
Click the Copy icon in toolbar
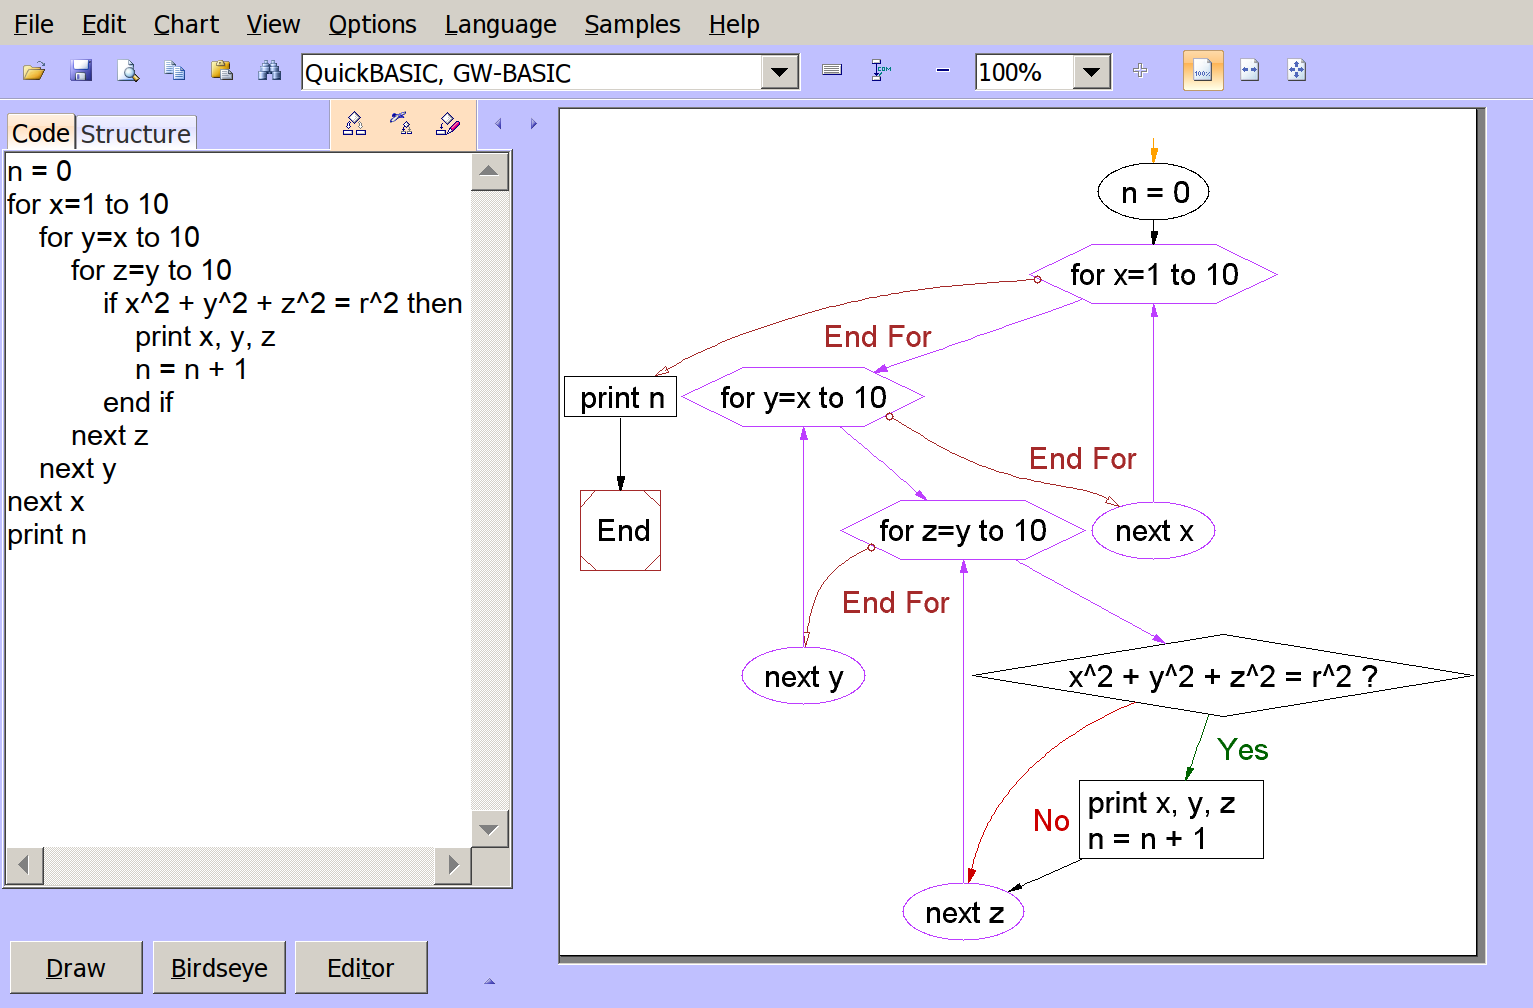tap(175, 71)
